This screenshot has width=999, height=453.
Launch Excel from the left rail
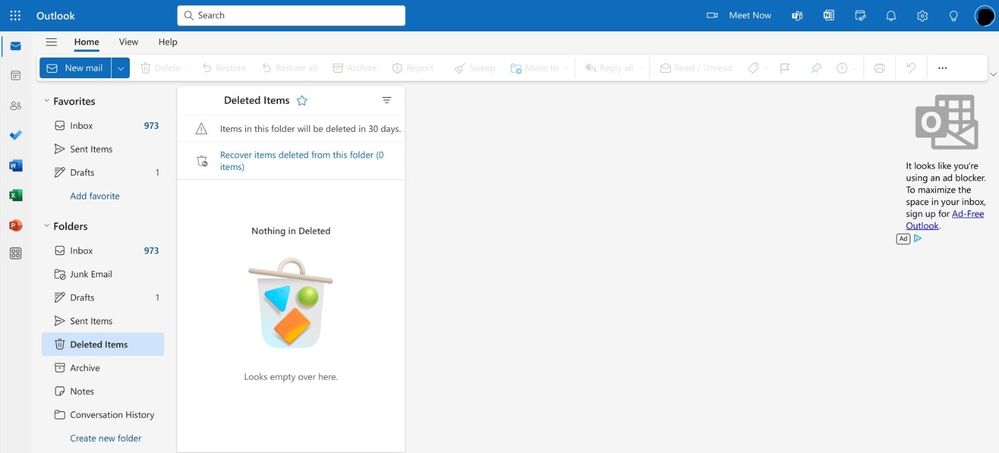tap(15, 196)
